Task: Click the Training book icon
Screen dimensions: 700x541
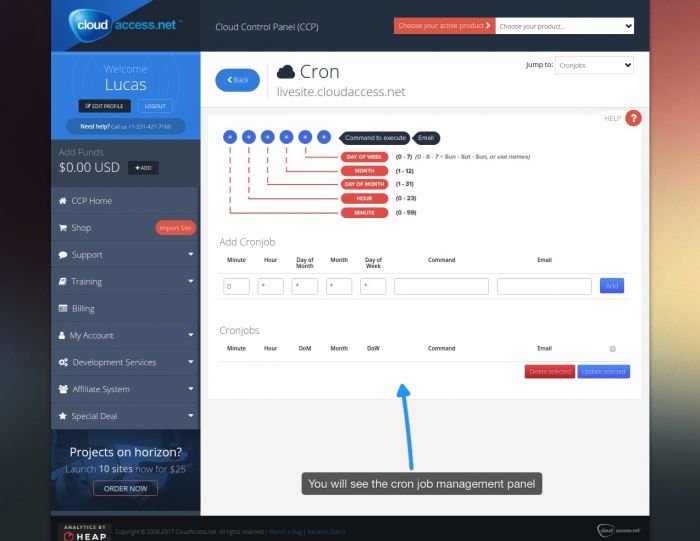Action: click(x=63, y=282)
